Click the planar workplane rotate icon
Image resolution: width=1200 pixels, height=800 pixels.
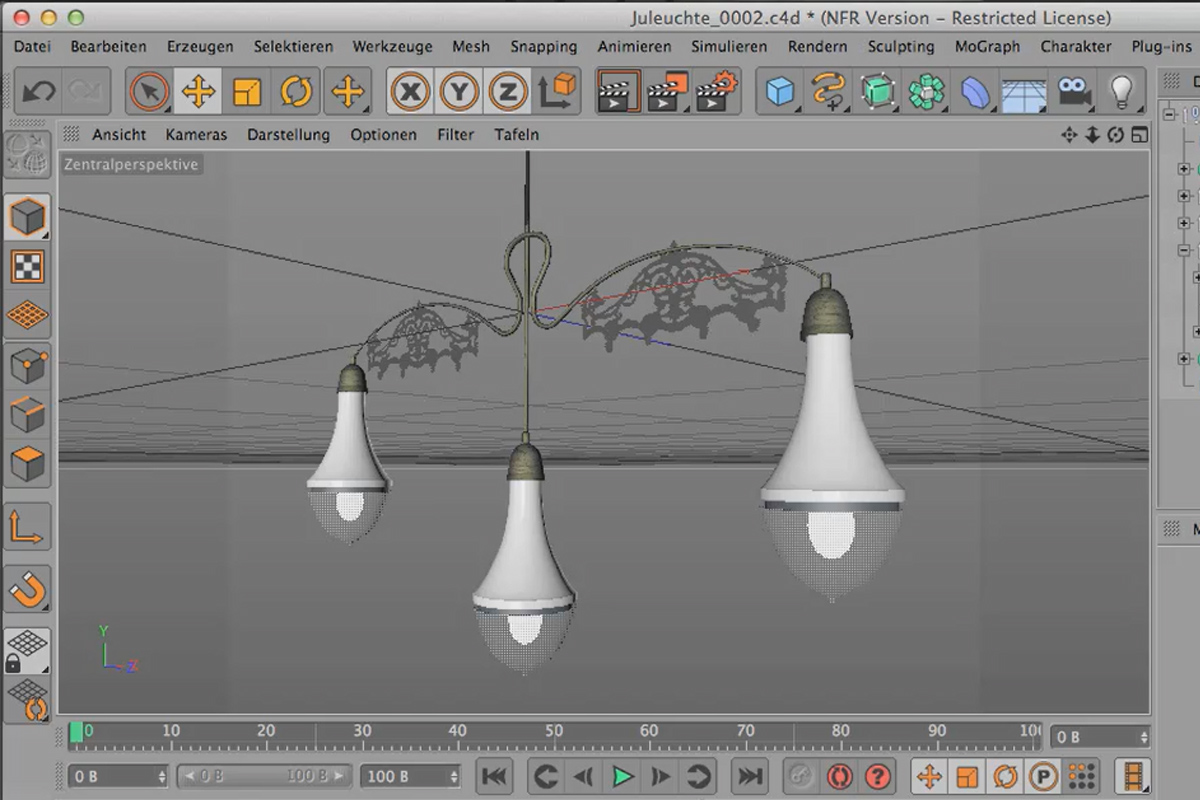click(x=27, y=699)
